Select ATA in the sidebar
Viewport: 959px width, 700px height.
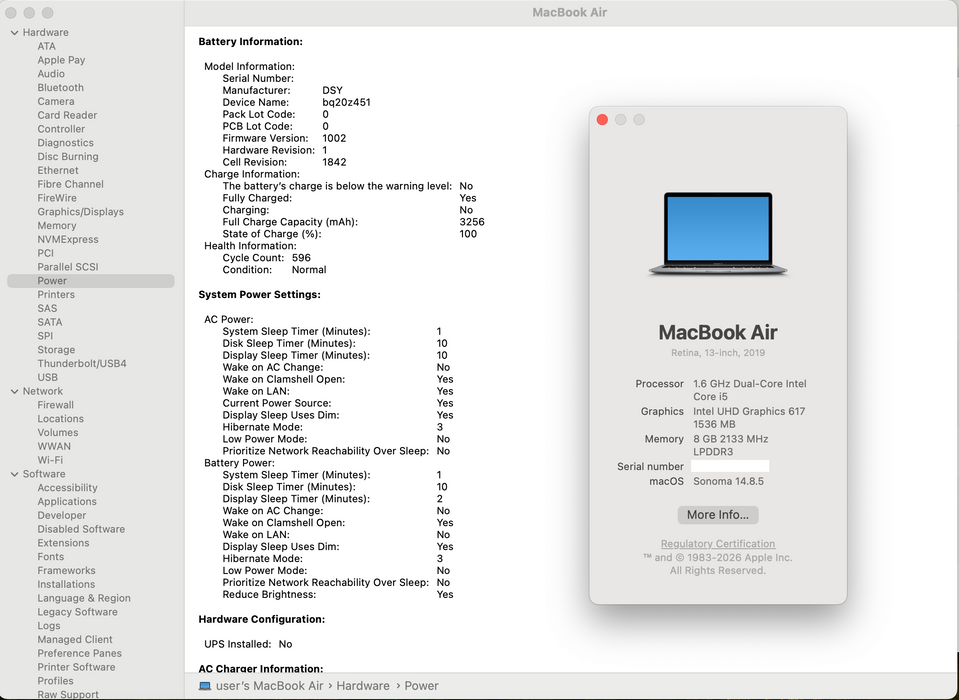tap(46, 46)
